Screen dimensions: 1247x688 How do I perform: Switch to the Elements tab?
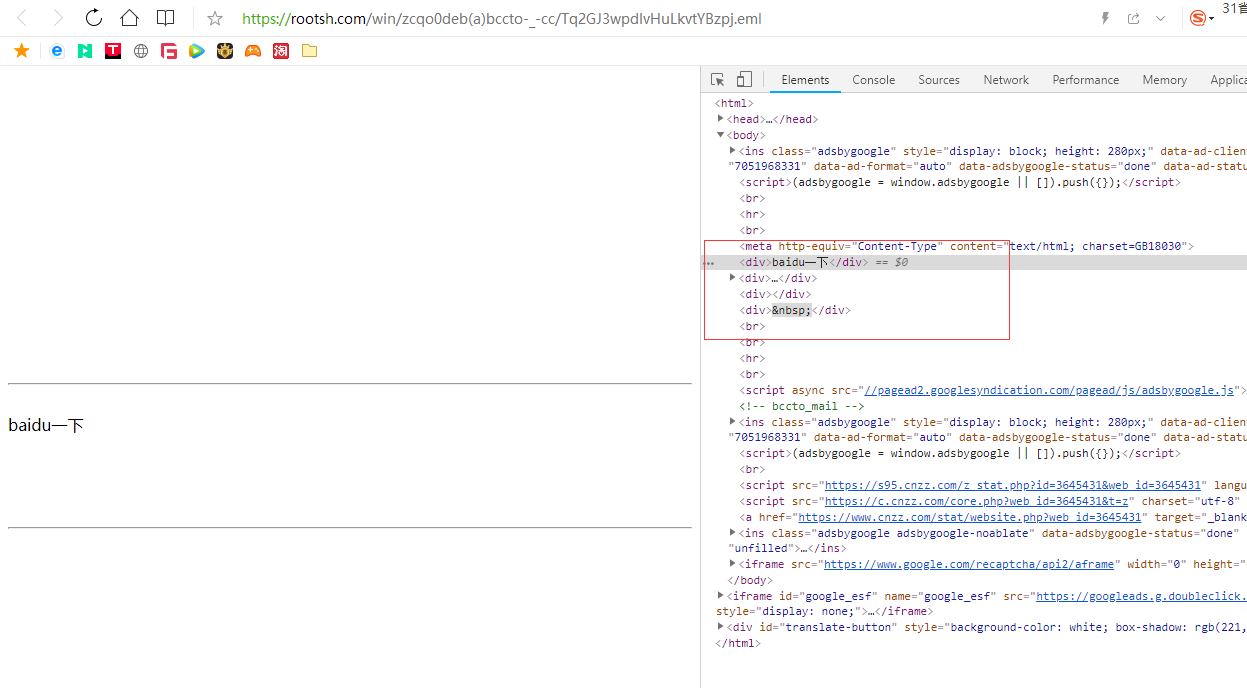tap(805, 80)
